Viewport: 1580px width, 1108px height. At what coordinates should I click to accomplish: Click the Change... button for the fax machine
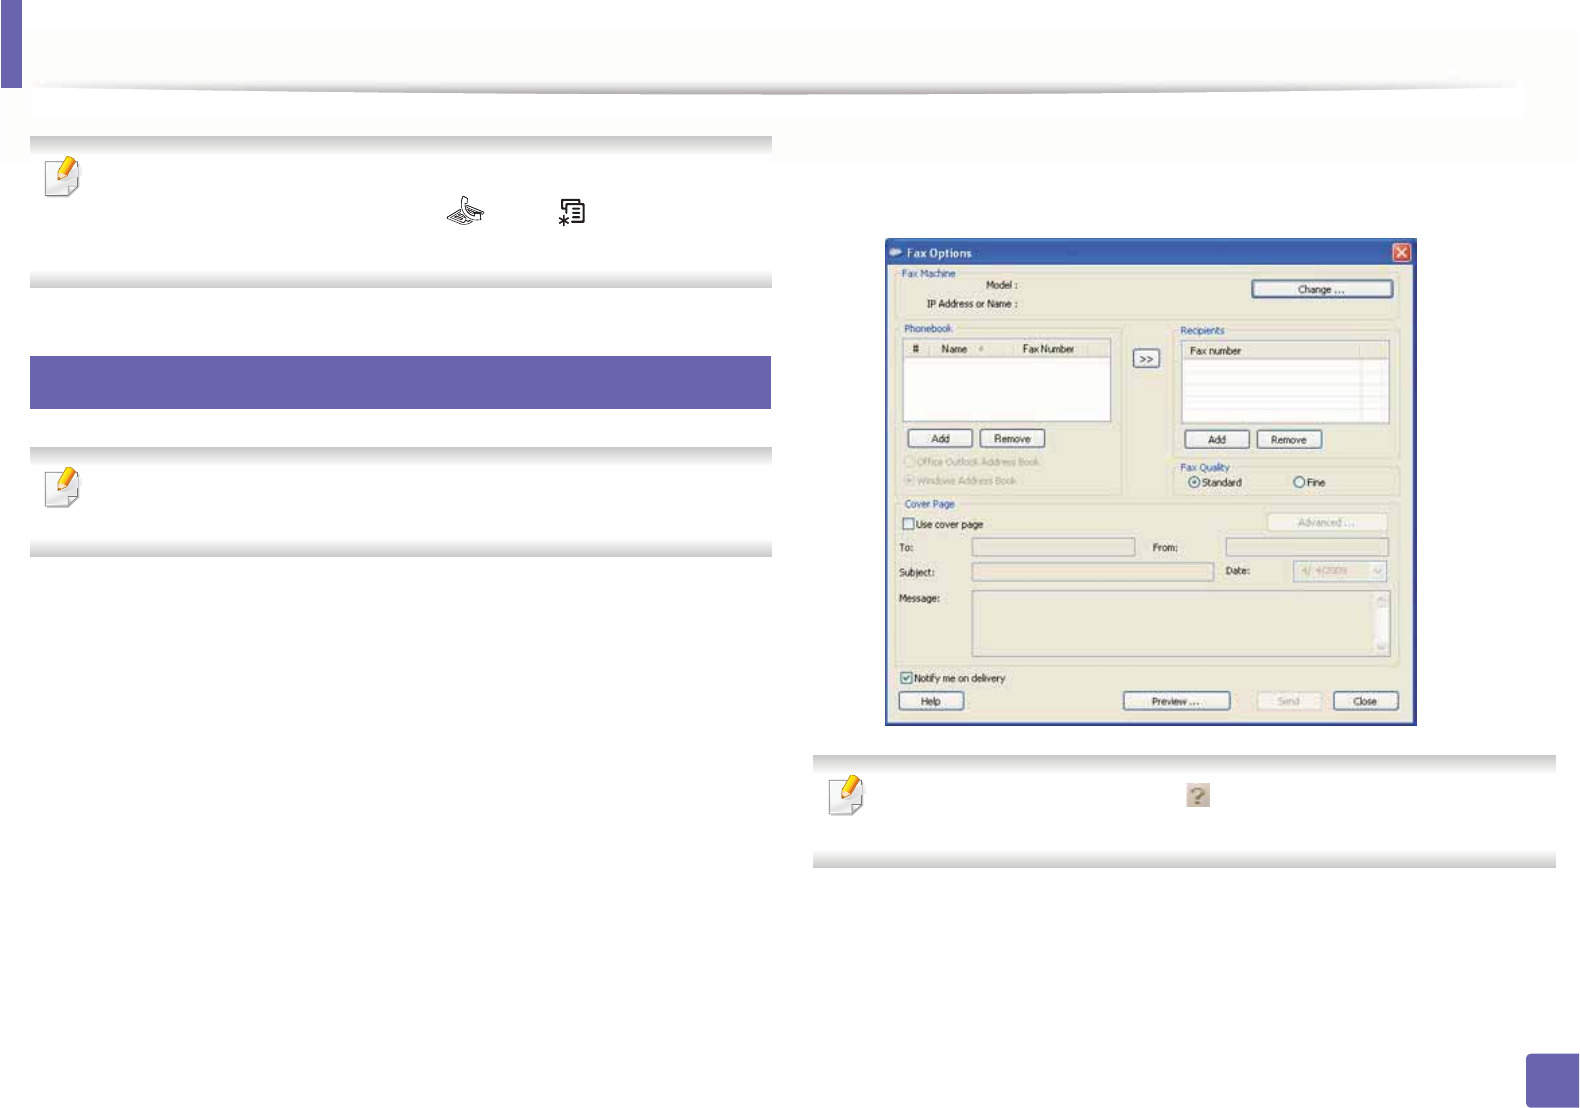[x=1322, y=289]
